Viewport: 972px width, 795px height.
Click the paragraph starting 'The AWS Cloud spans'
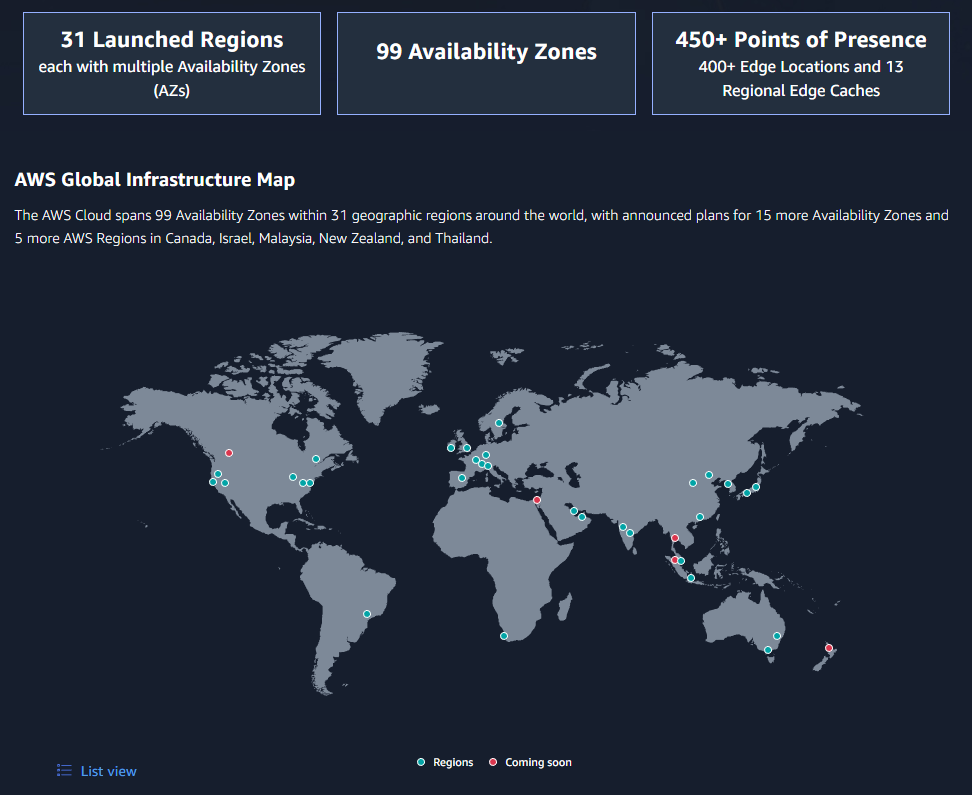click(482, 227)
